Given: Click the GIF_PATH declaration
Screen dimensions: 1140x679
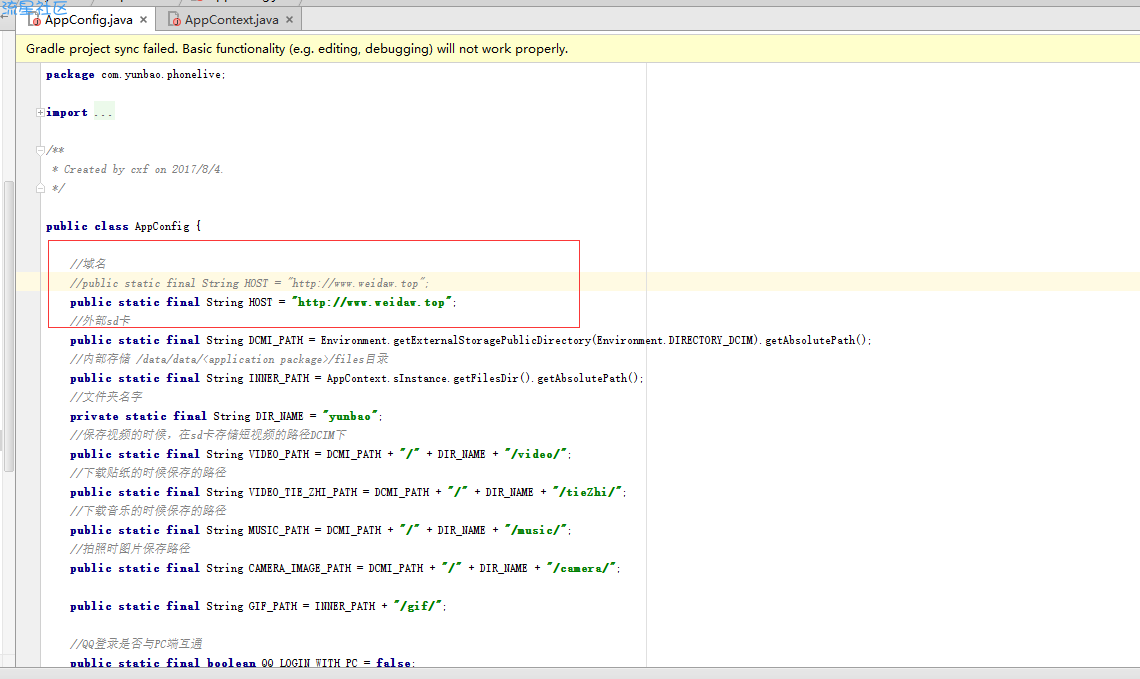Looking at the screenshot, I should pyautogui.click(x=258, y=606).
